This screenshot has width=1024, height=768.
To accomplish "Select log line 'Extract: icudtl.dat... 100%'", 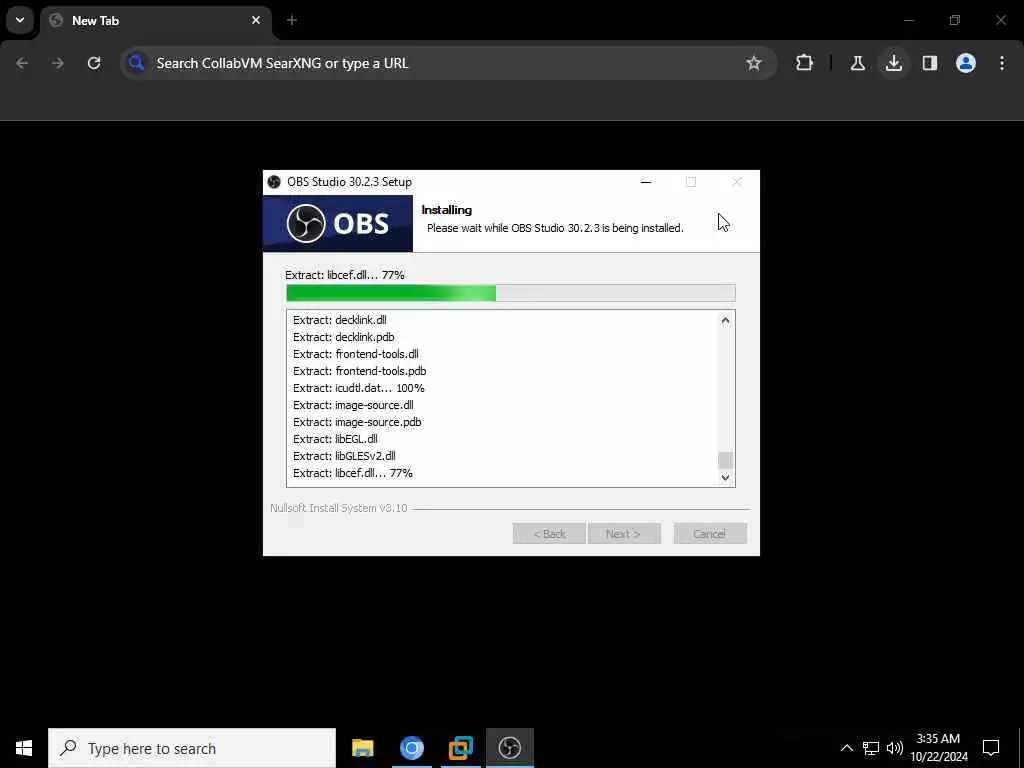I will (359, 388).
